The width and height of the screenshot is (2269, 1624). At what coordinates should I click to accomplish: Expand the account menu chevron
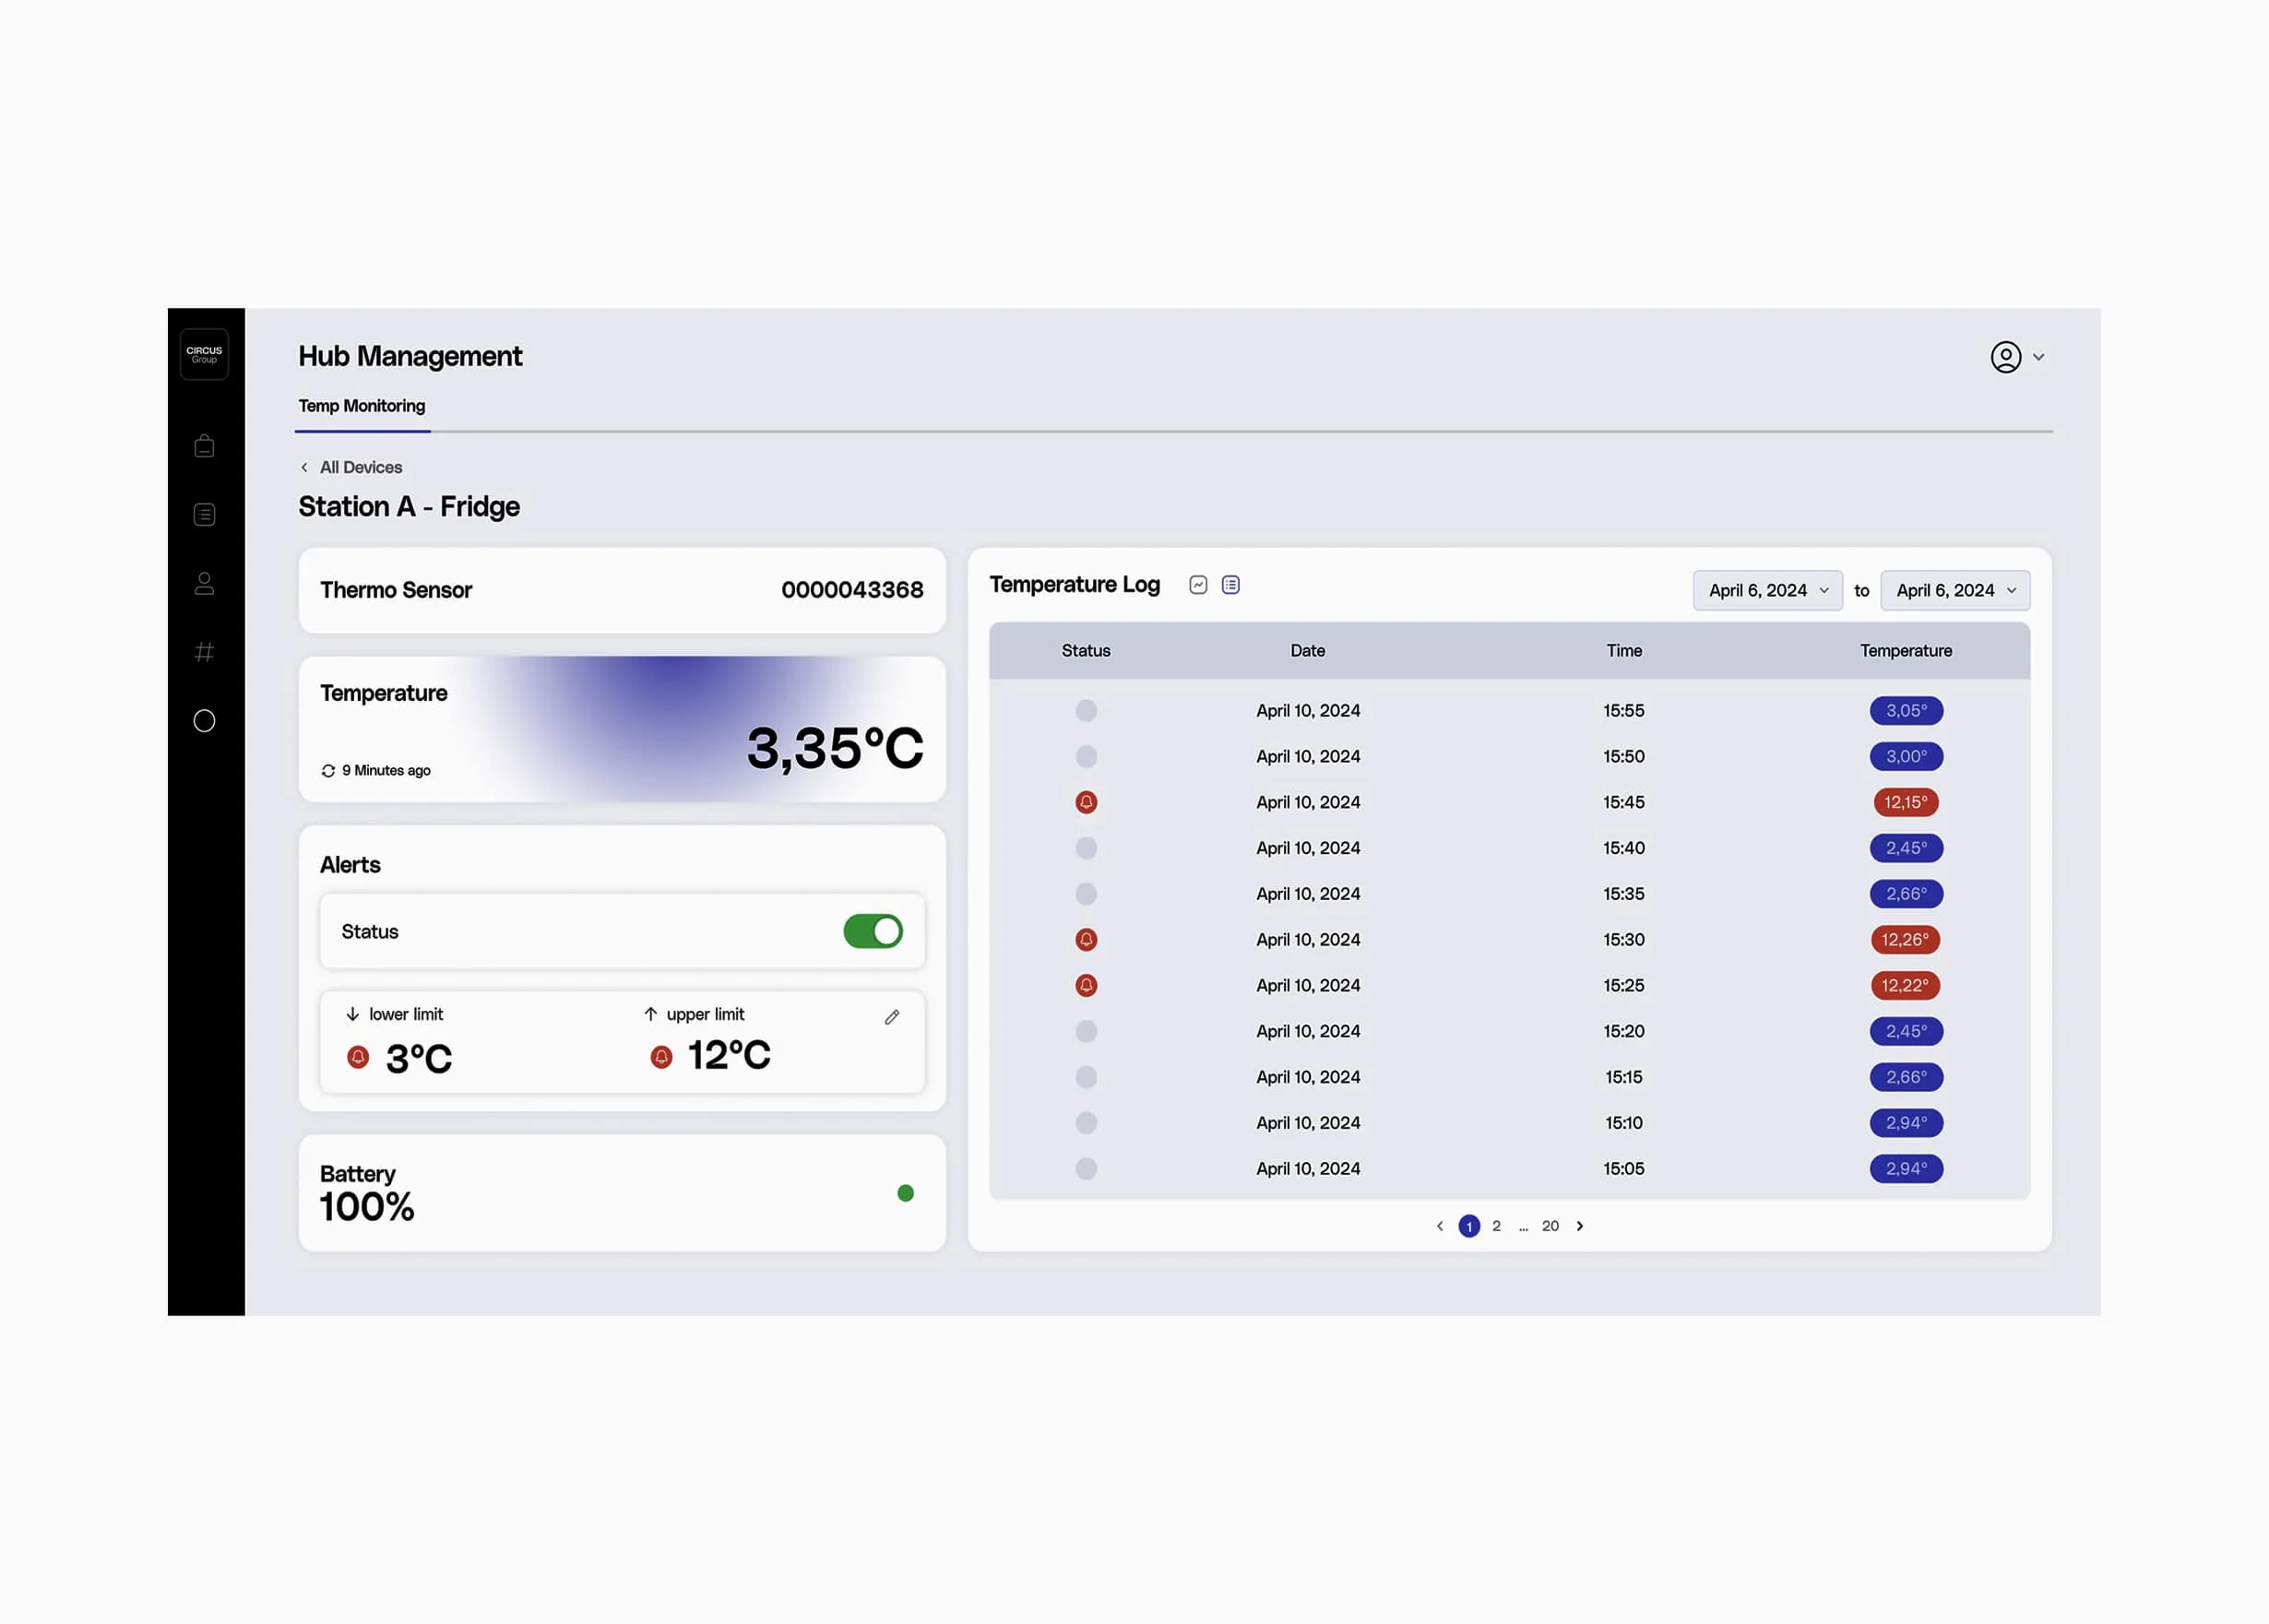[x=2039, y=357]
